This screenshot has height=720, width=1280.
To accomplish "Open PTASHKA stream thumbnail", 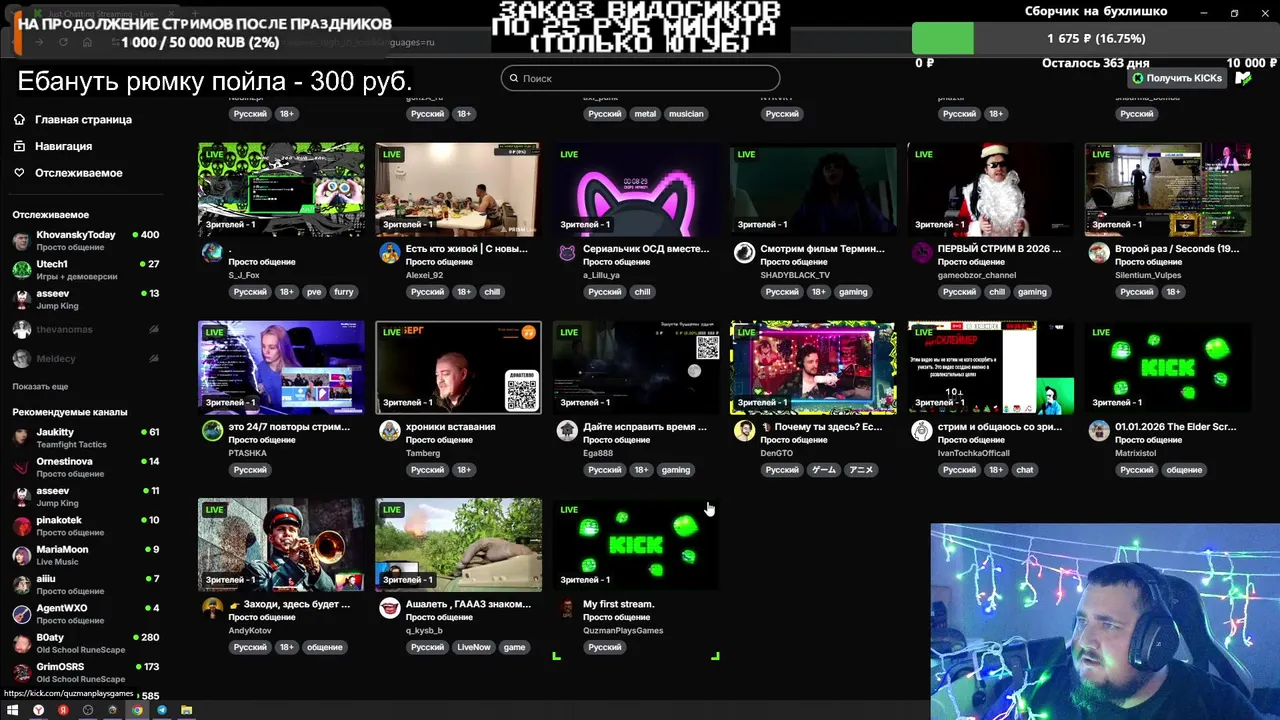I will pos(281,367).
